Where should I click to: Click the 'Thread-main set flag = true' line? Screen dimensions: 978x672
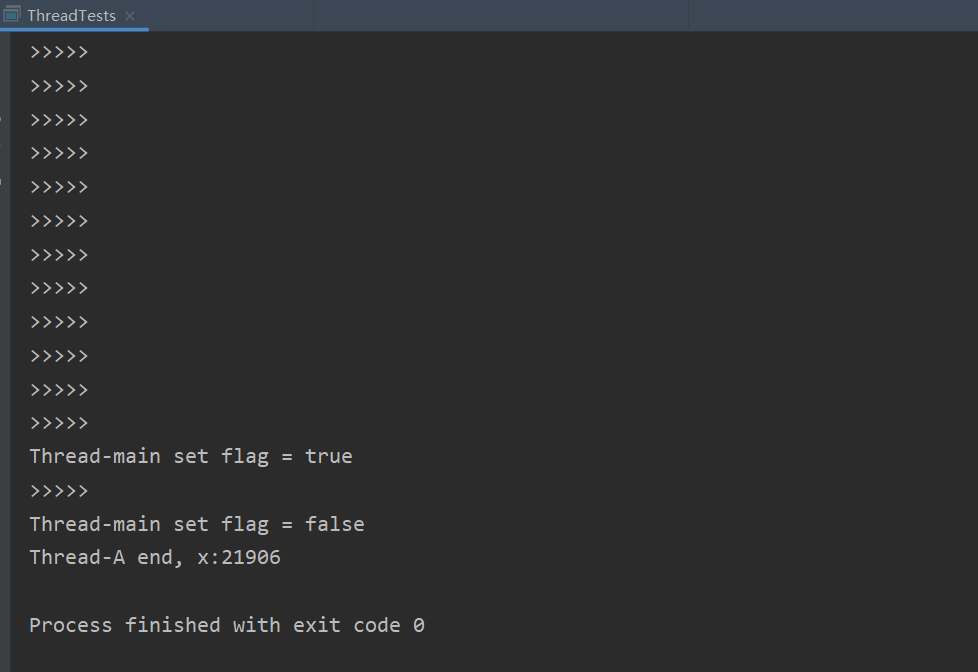point(191,457)
